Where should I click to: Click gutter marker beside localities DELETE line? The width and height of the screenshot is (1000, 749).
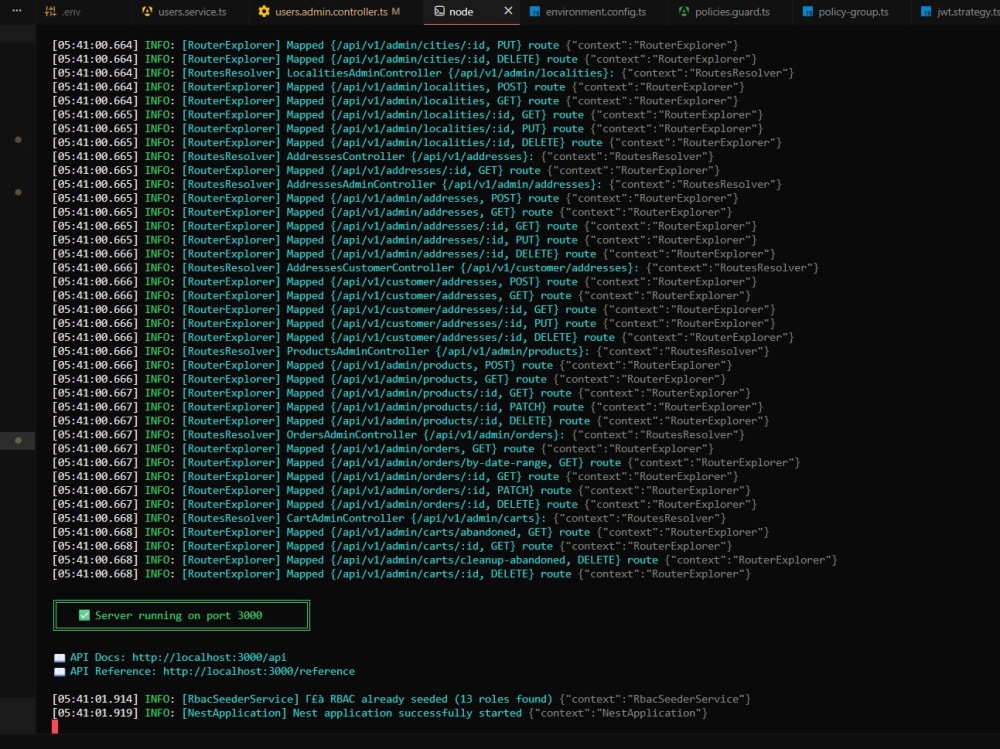tap(18, 139)
